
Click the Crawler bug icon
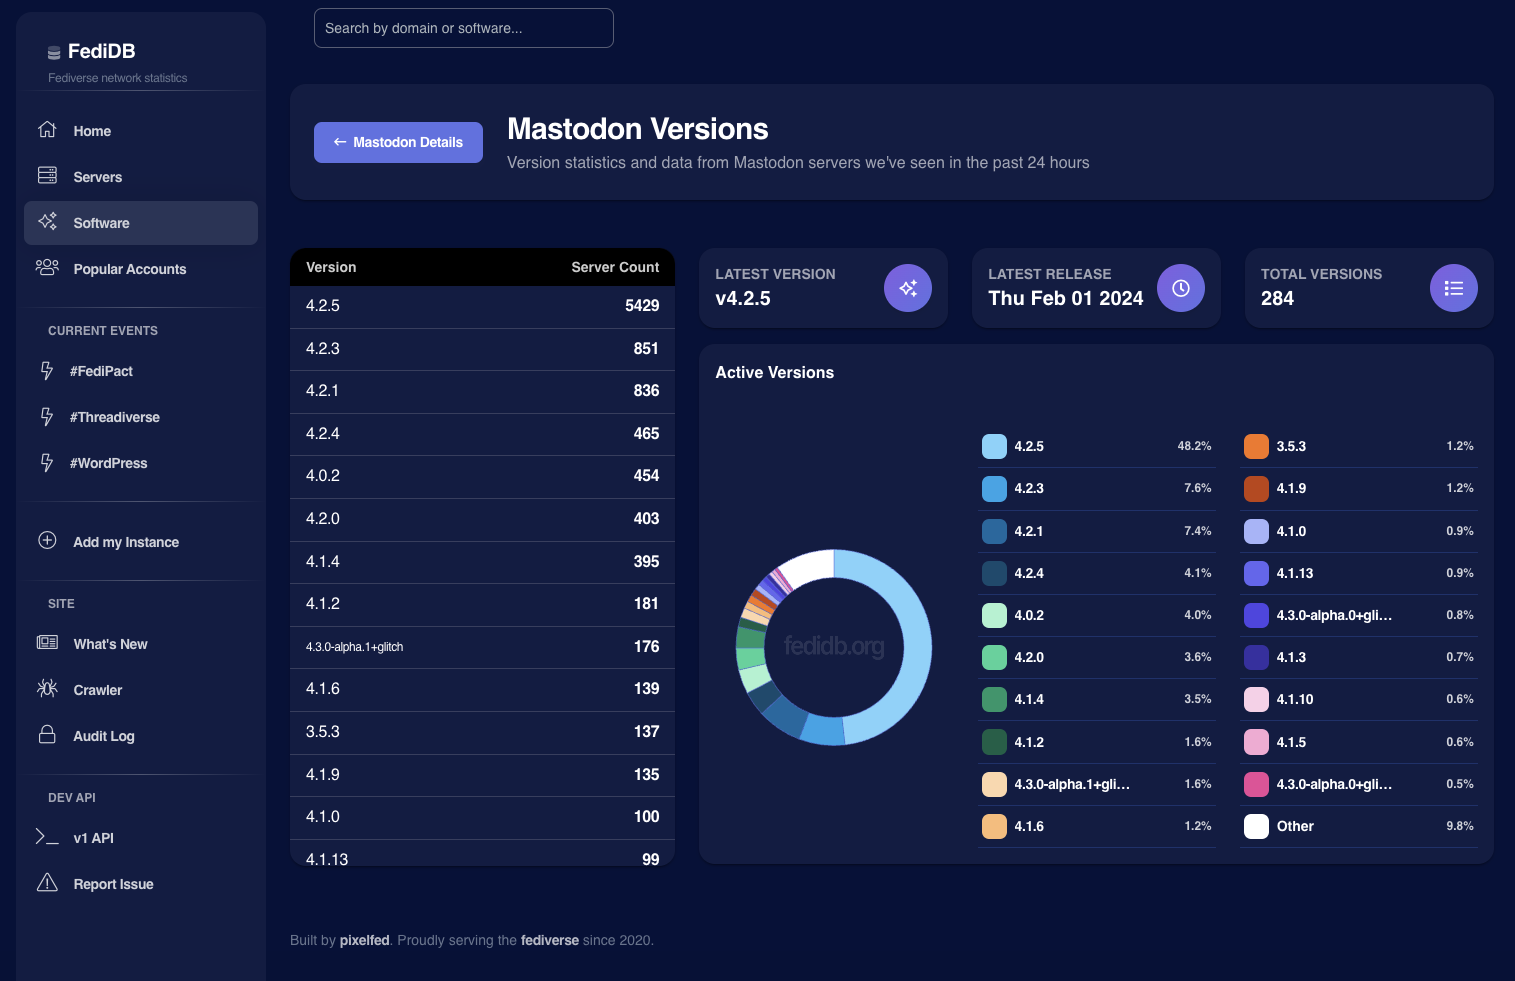tap(47, 689)
